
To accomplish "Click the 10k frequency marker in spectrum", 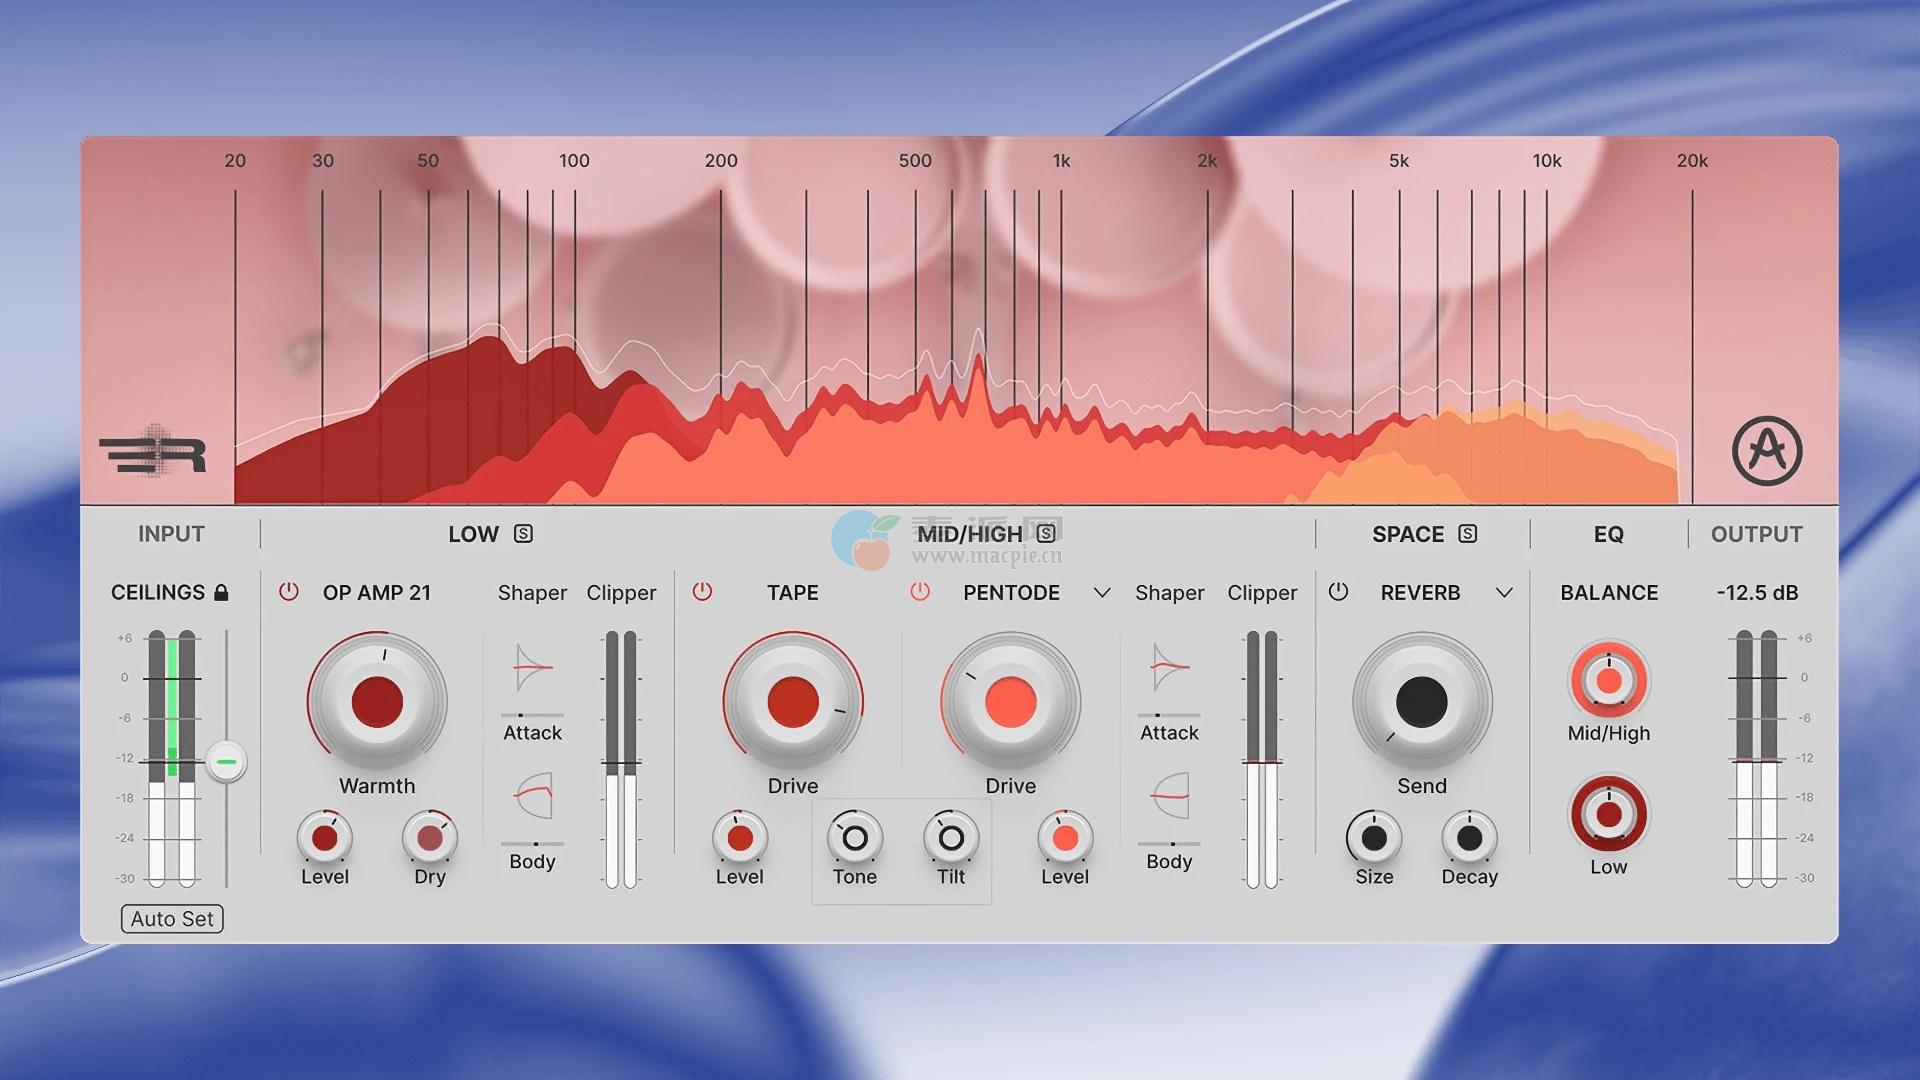I will pos(1547,161).
